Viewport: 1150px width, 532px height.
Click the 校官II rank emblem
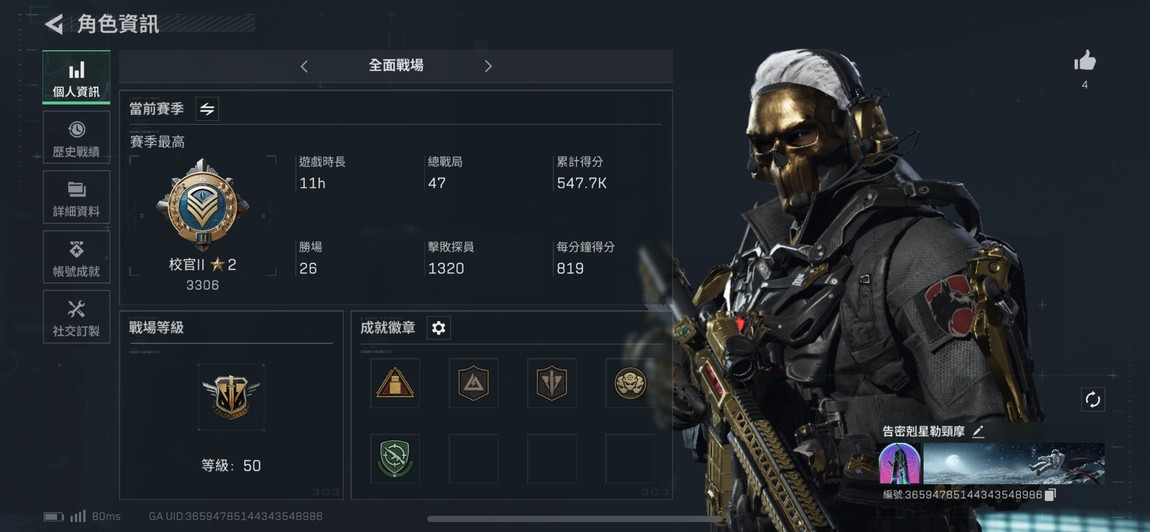pyautogui.click(x=202, y=205)
